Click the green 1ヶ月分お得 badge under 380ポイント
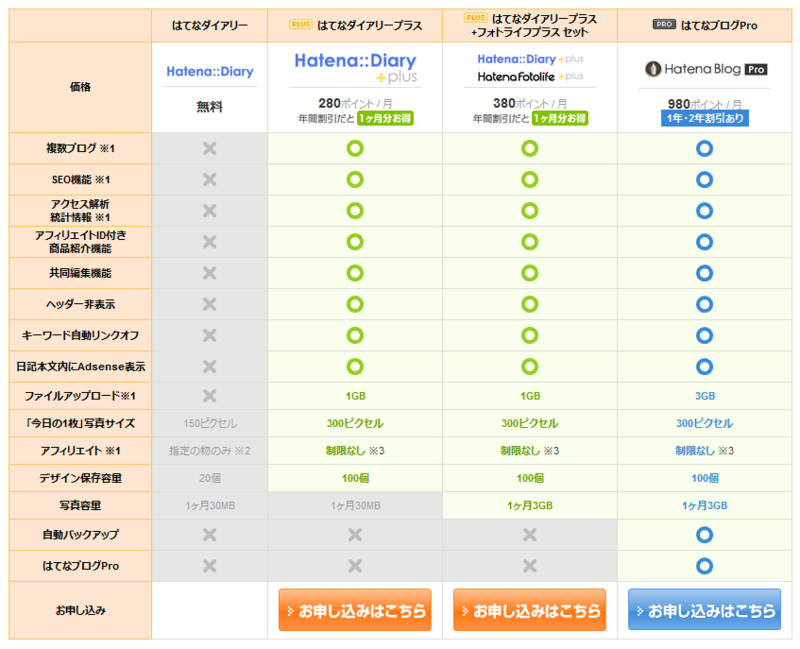Image resolution: width=800 pixels, height=649 pixels. coord(560,118)
